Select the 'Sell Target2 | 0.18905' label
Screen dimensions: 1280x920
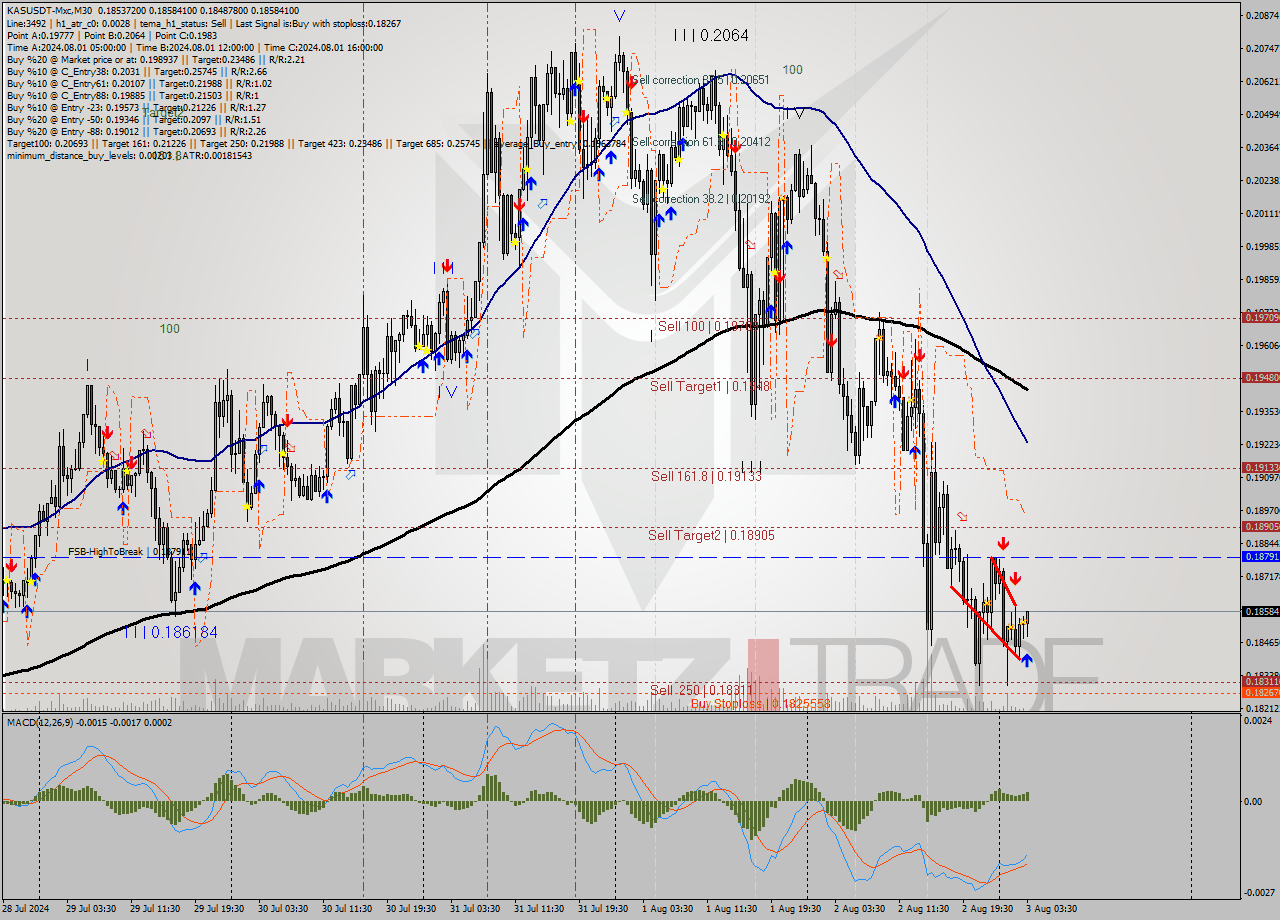pos(711,535)
